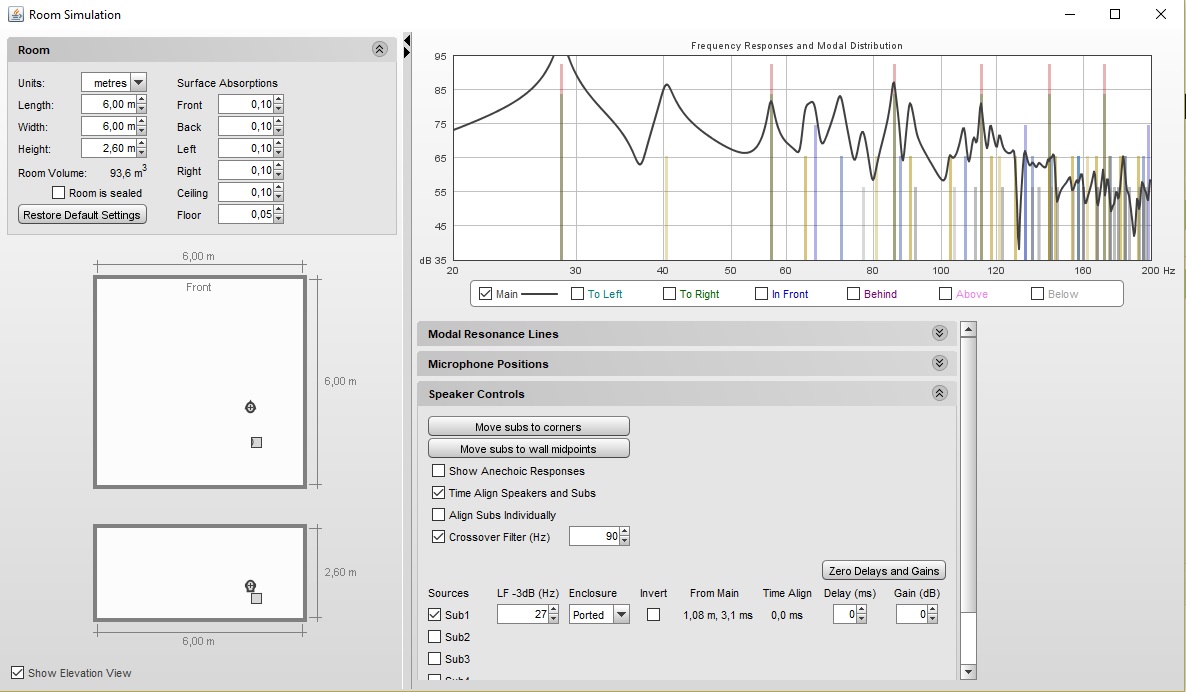Enable the Sub2 source
Screen dimensions: 1186x692
[434, 637]
